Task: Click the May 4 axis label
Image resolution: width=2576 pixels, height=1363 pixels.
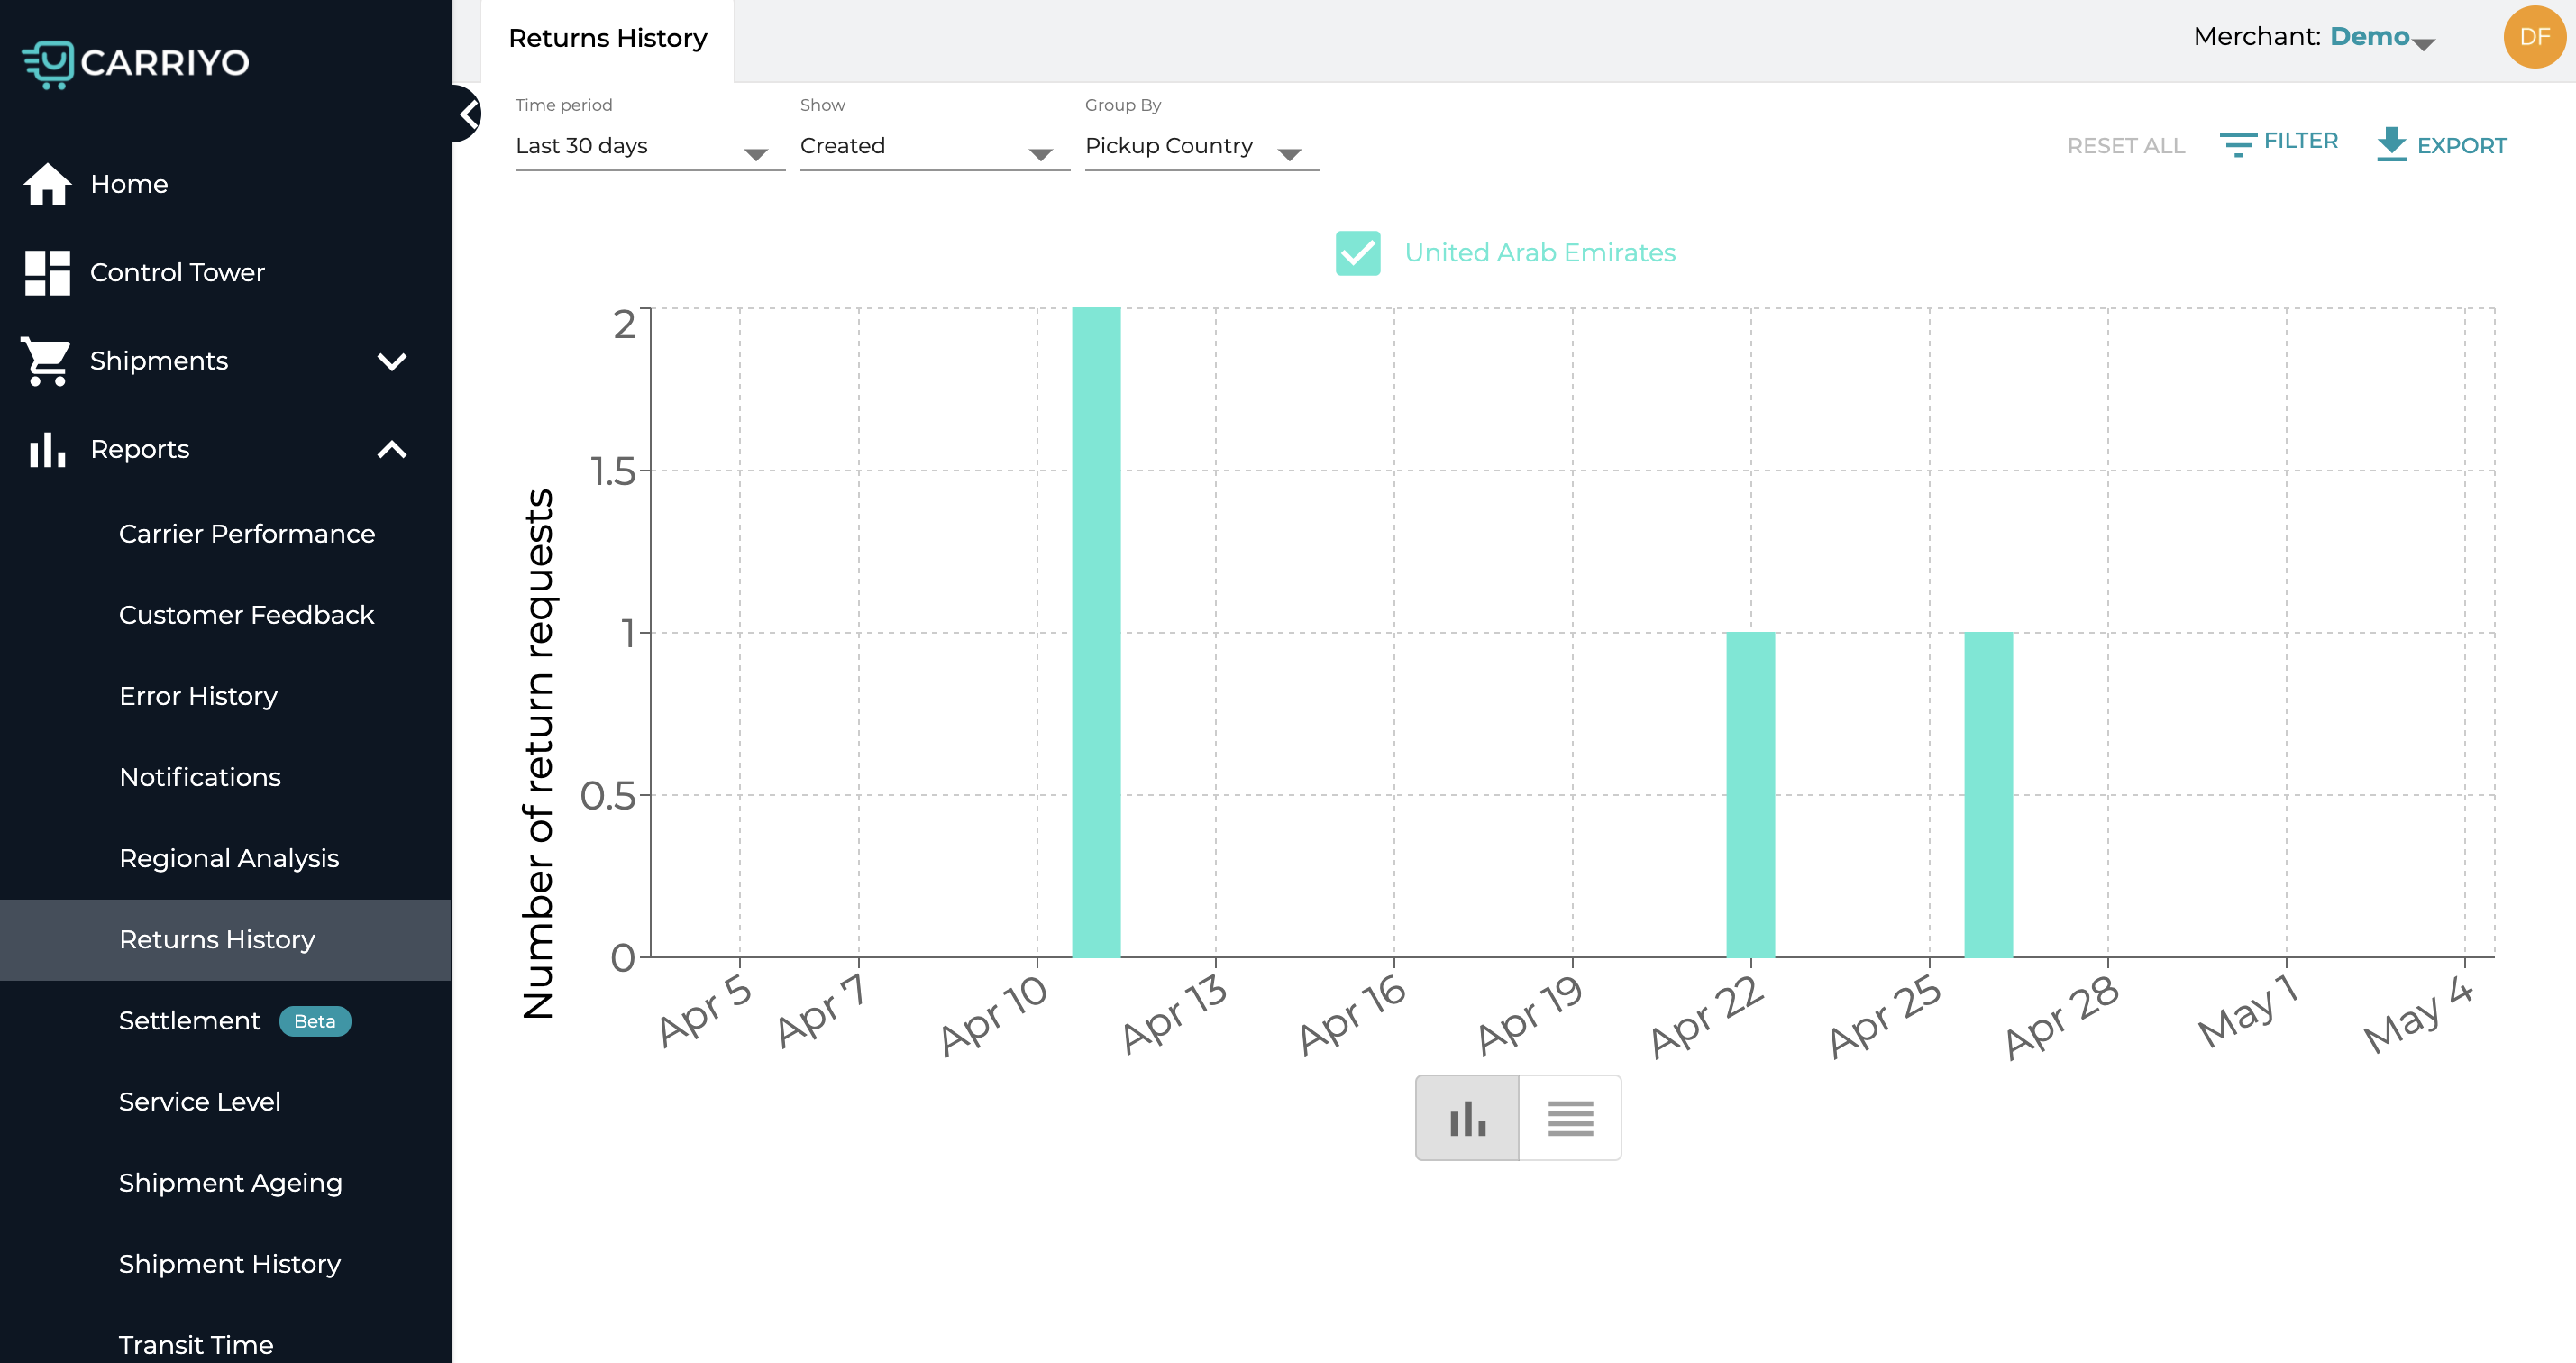Action: click(x=2418, y=1014)
